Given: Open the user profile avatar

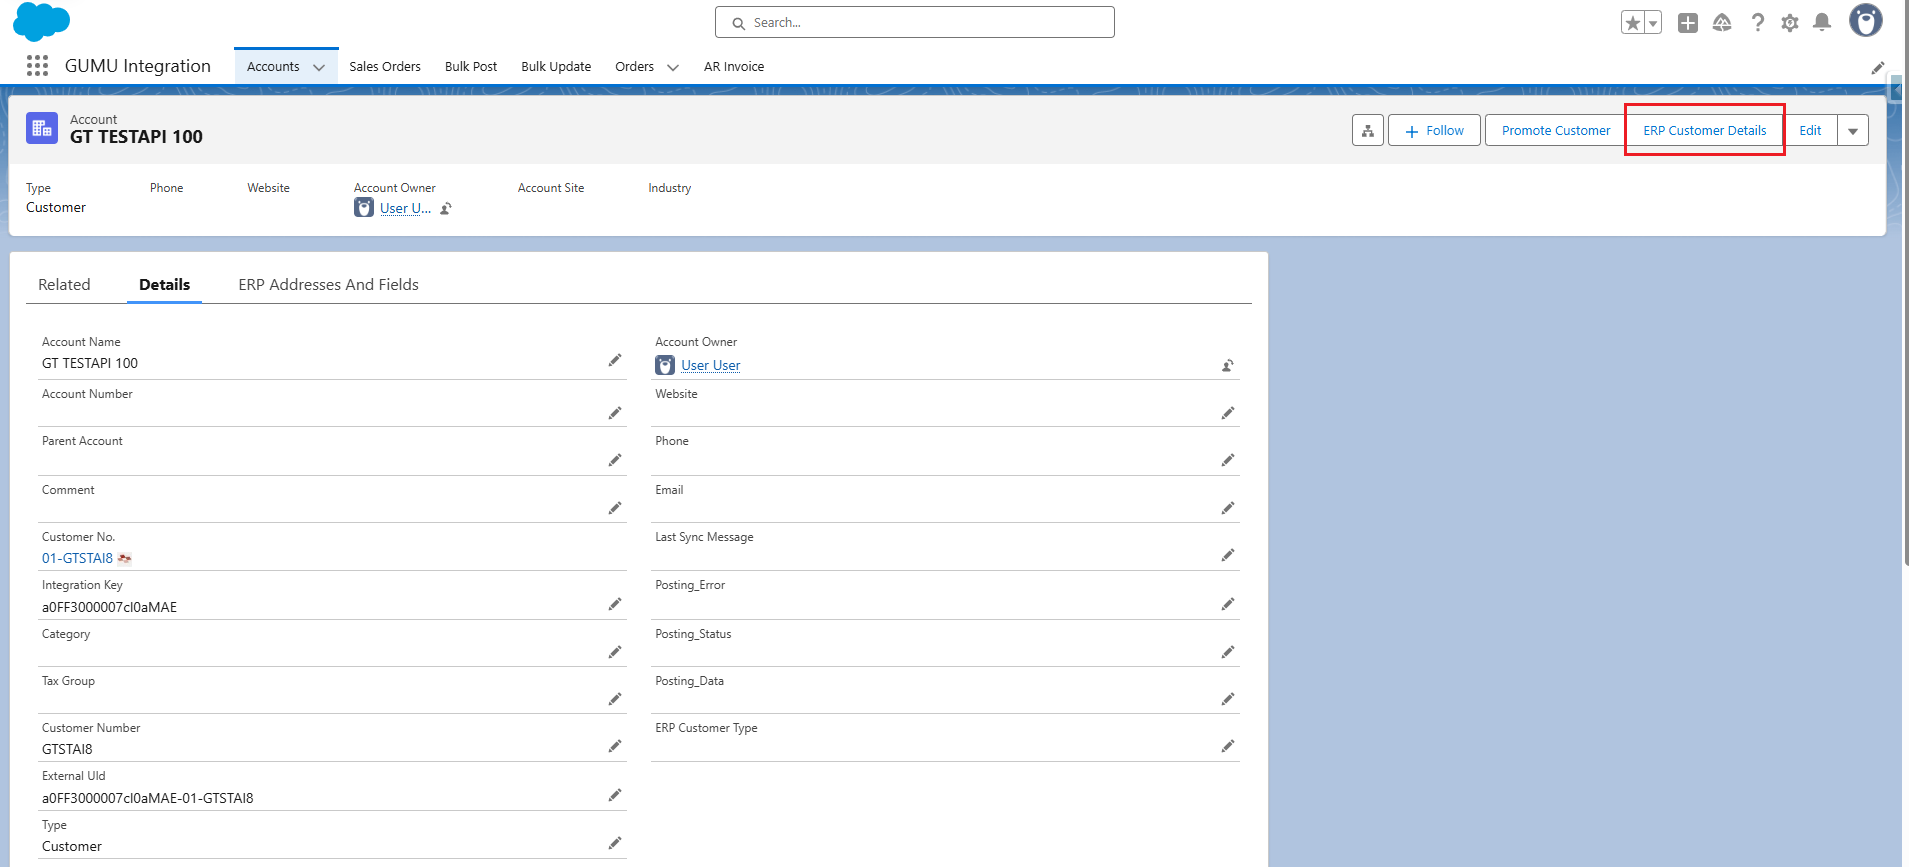Looking at the screenshot, I should 1865,20.
